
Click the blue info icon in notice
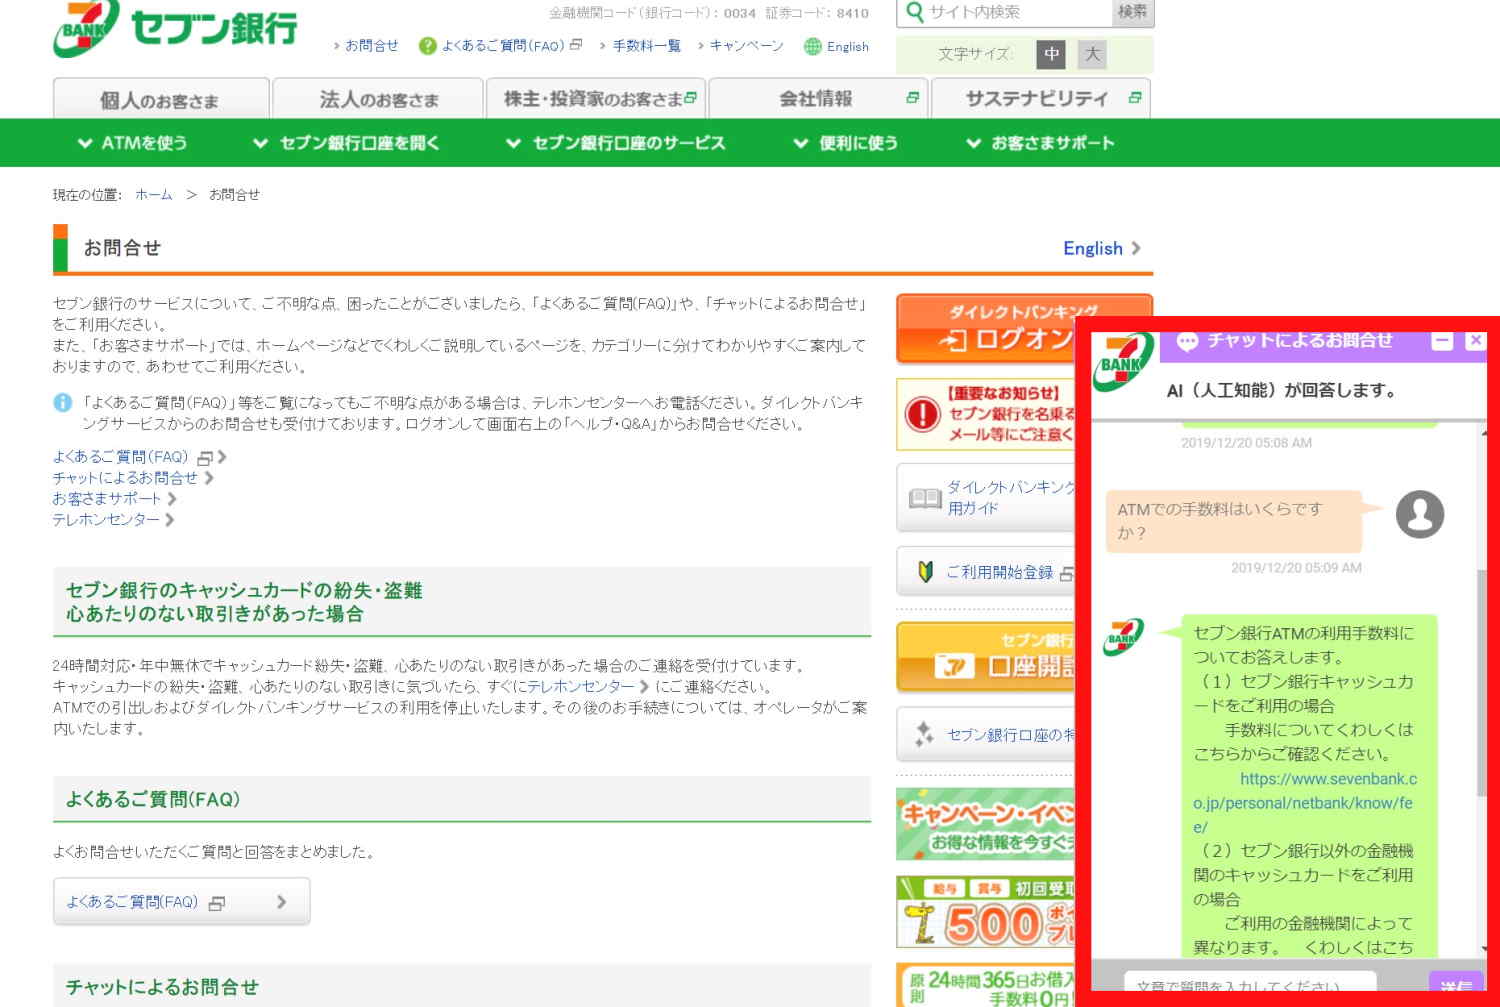coord(63,403)
